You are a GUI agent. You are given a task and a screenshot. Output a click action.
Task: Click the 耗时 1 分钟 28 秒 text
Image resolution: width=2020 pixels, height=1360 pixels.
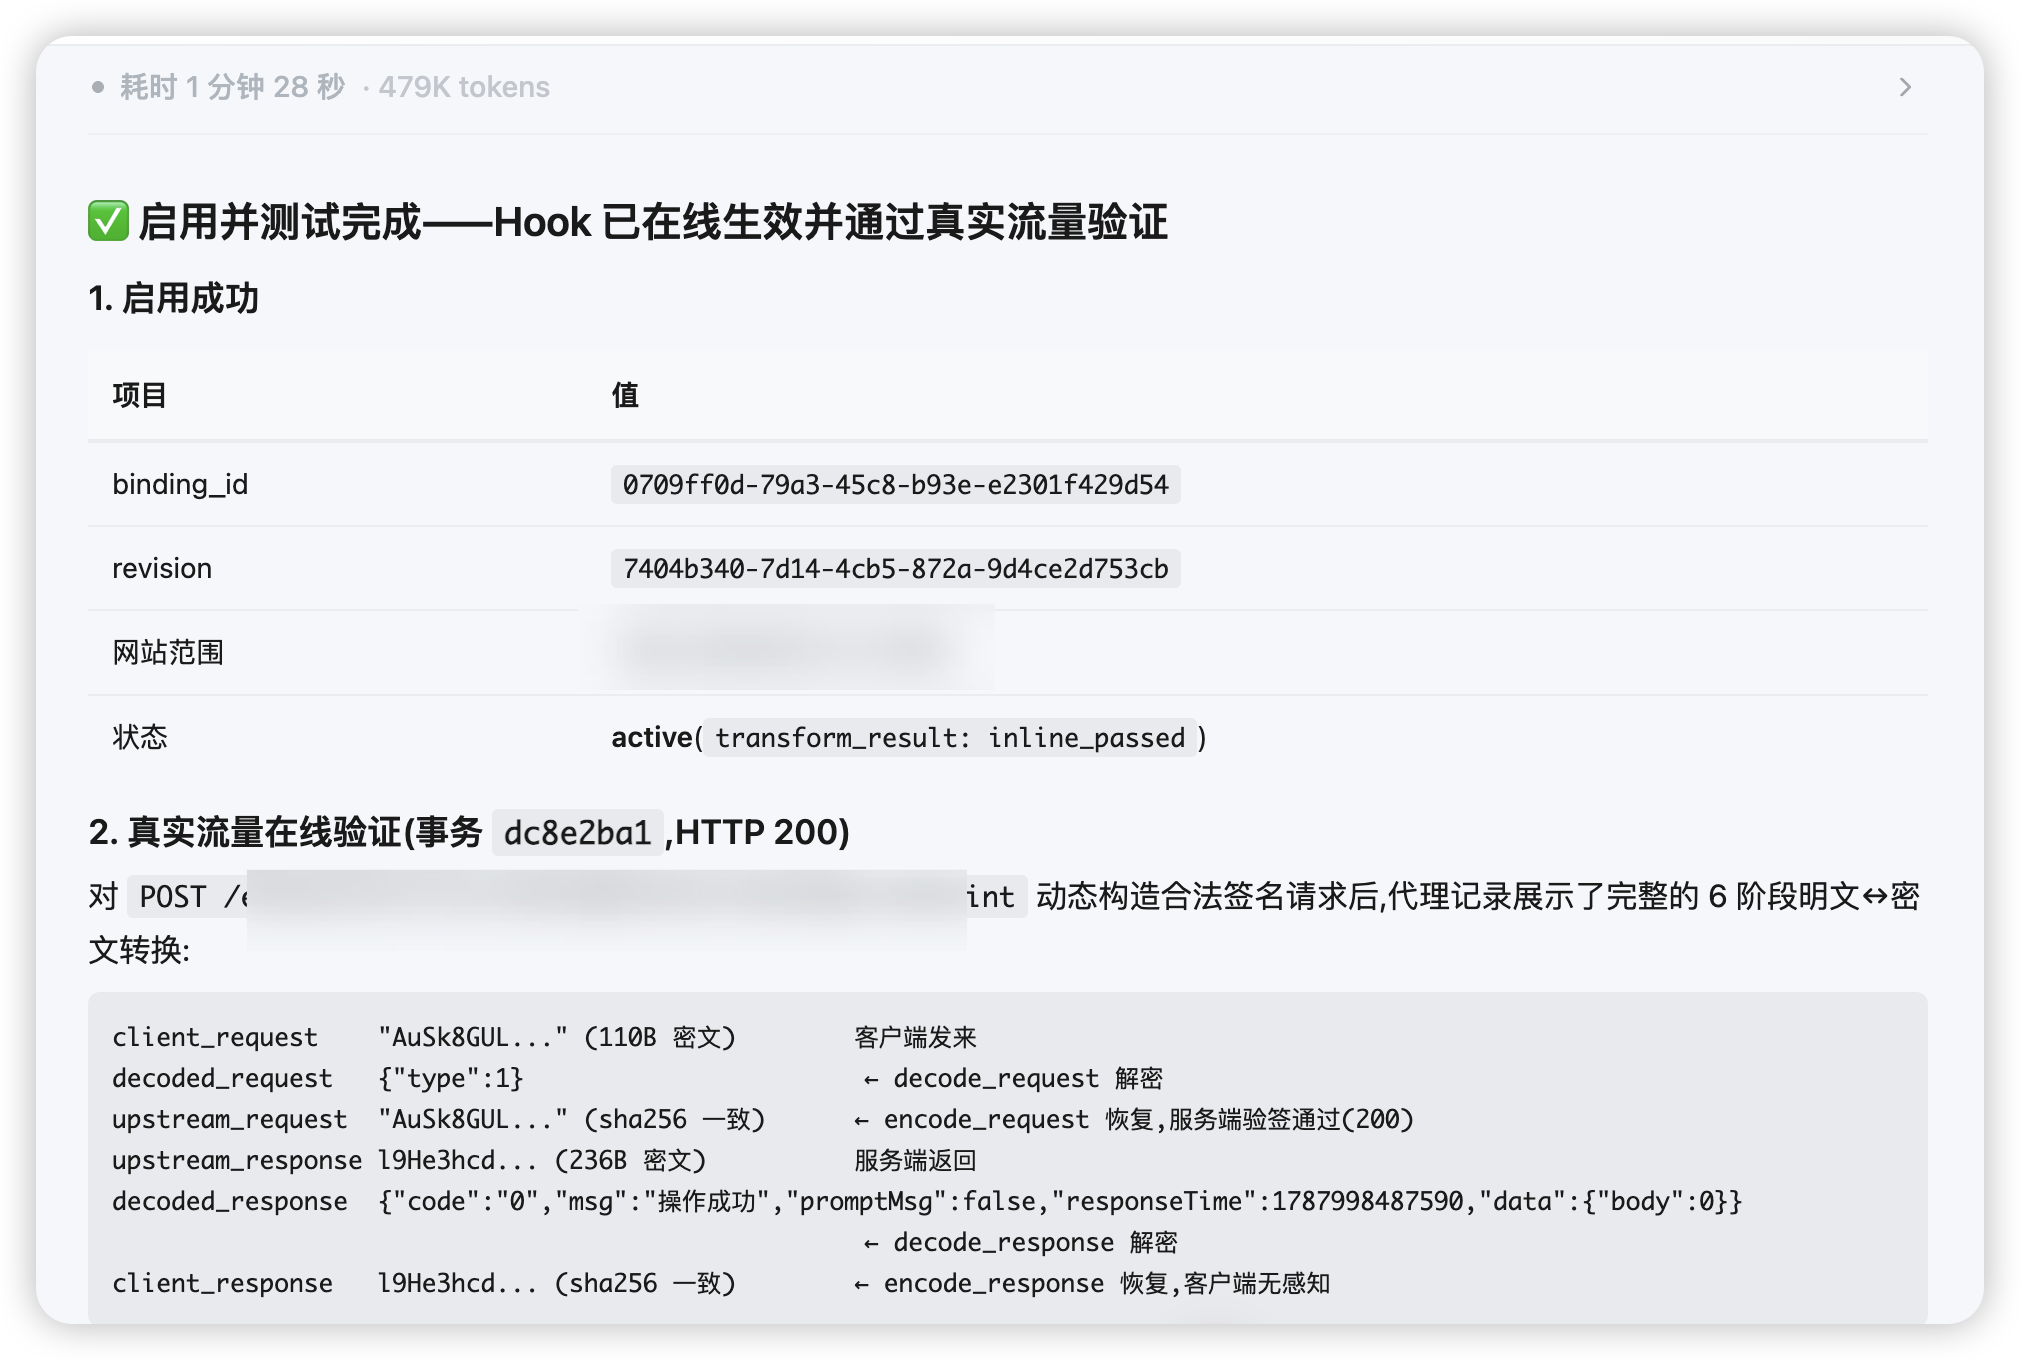point(232,87)
